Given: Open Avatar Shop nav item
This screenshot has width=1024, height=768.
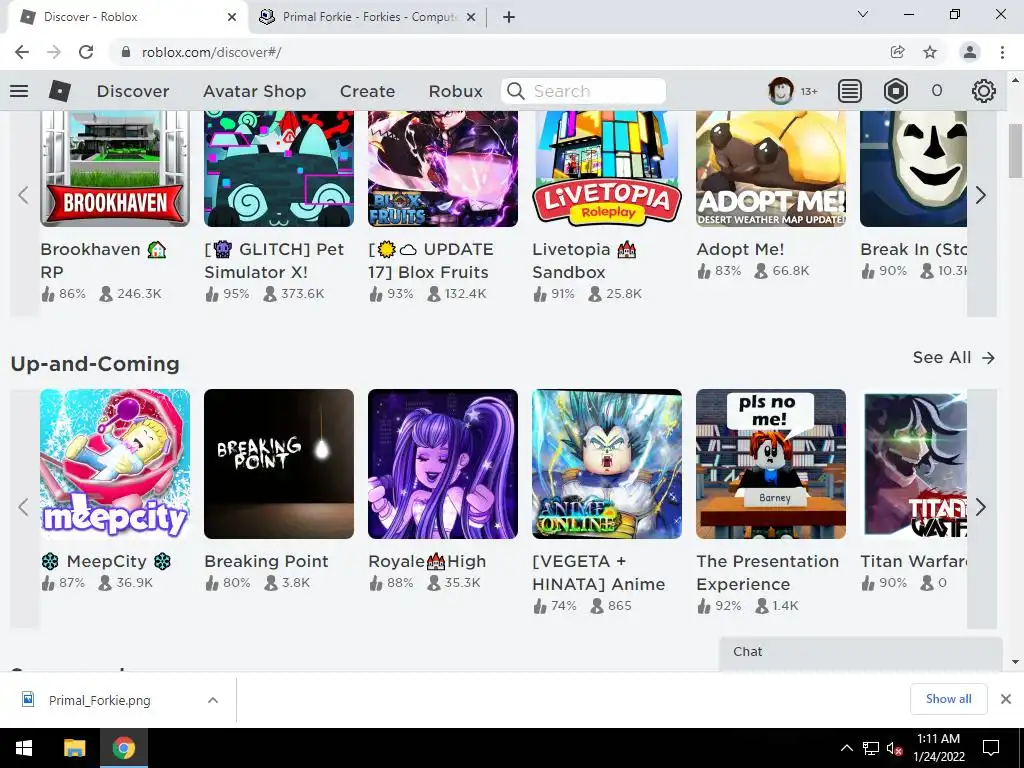Looking at the screenshot, I should [x=255, y=91].
